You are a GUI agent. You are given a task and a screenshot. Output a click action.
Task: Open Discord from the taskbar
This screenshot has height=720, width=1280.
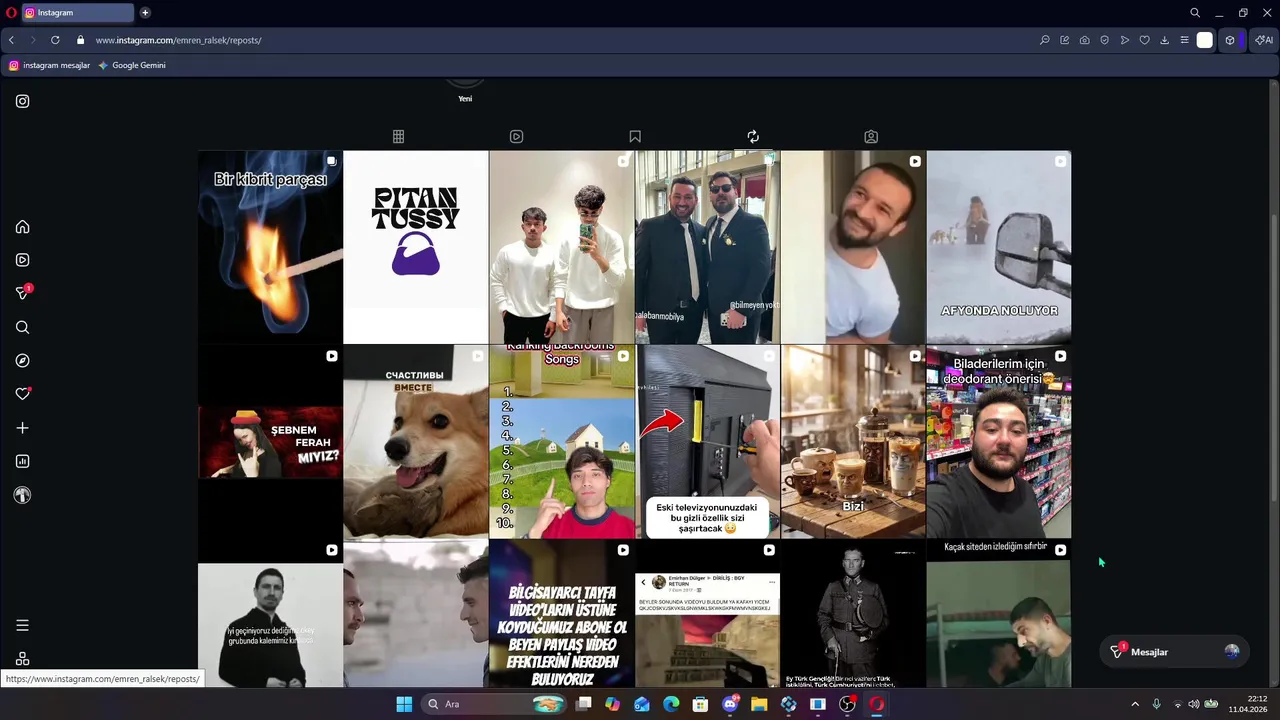(730, 704)
